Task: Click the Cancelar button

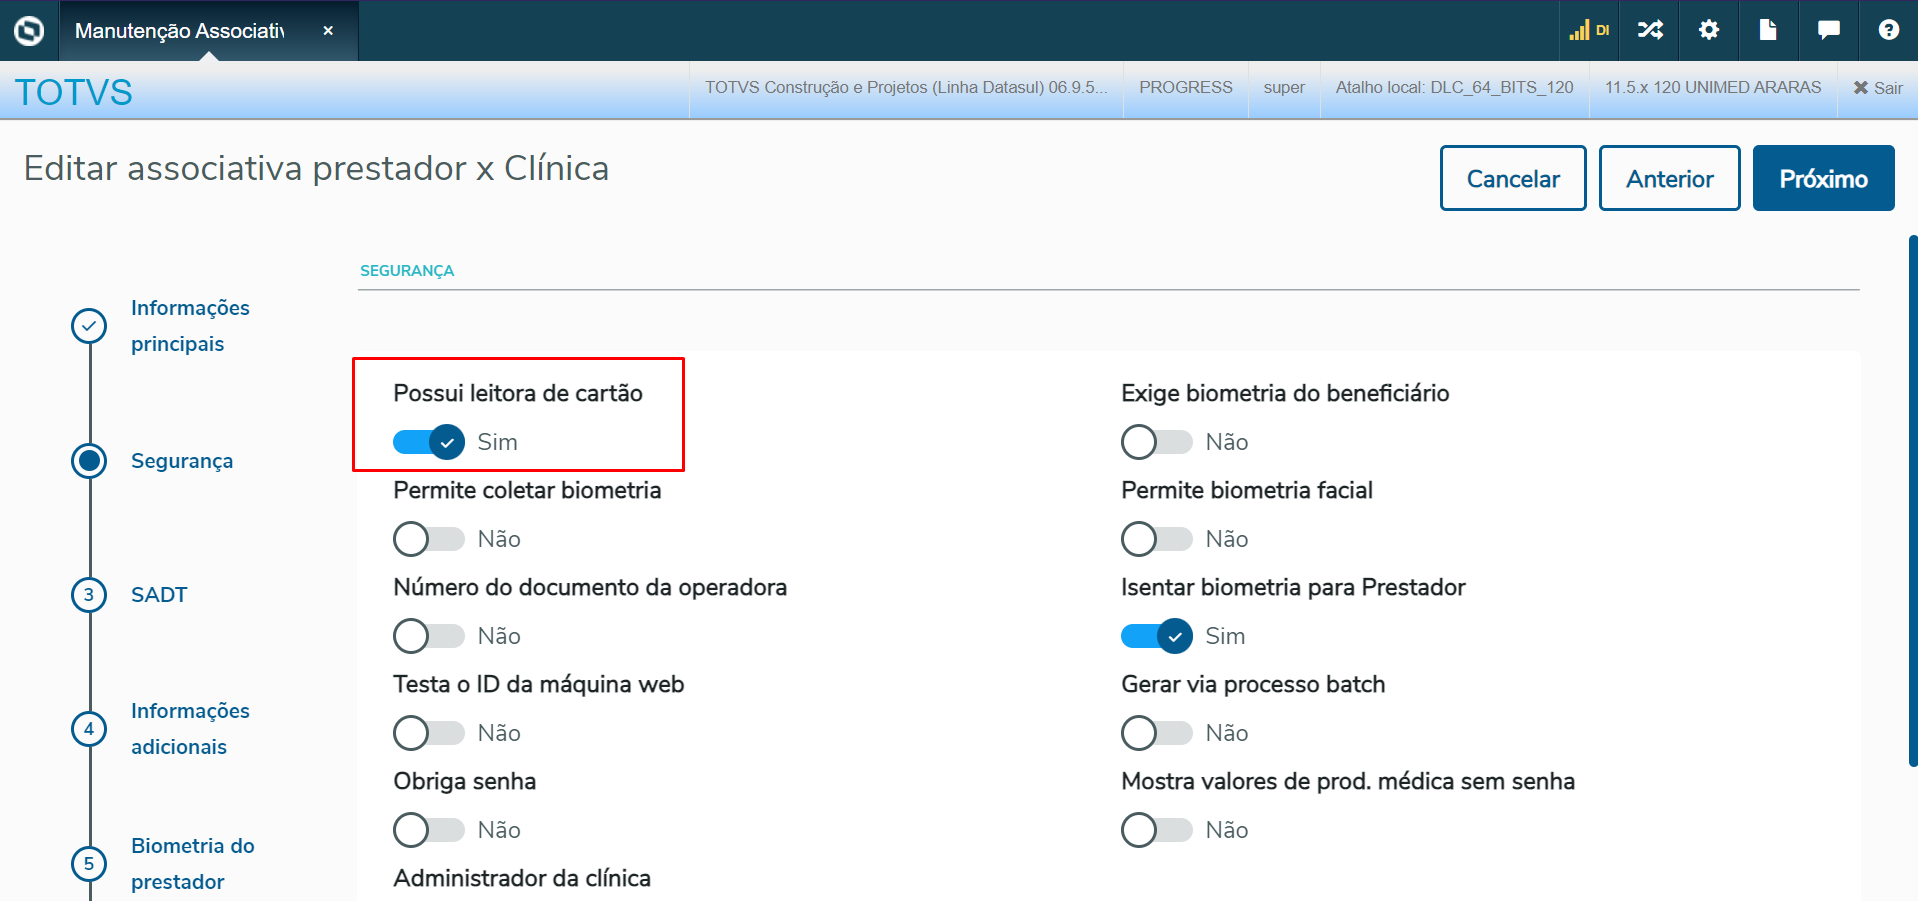Action: 1512,179
